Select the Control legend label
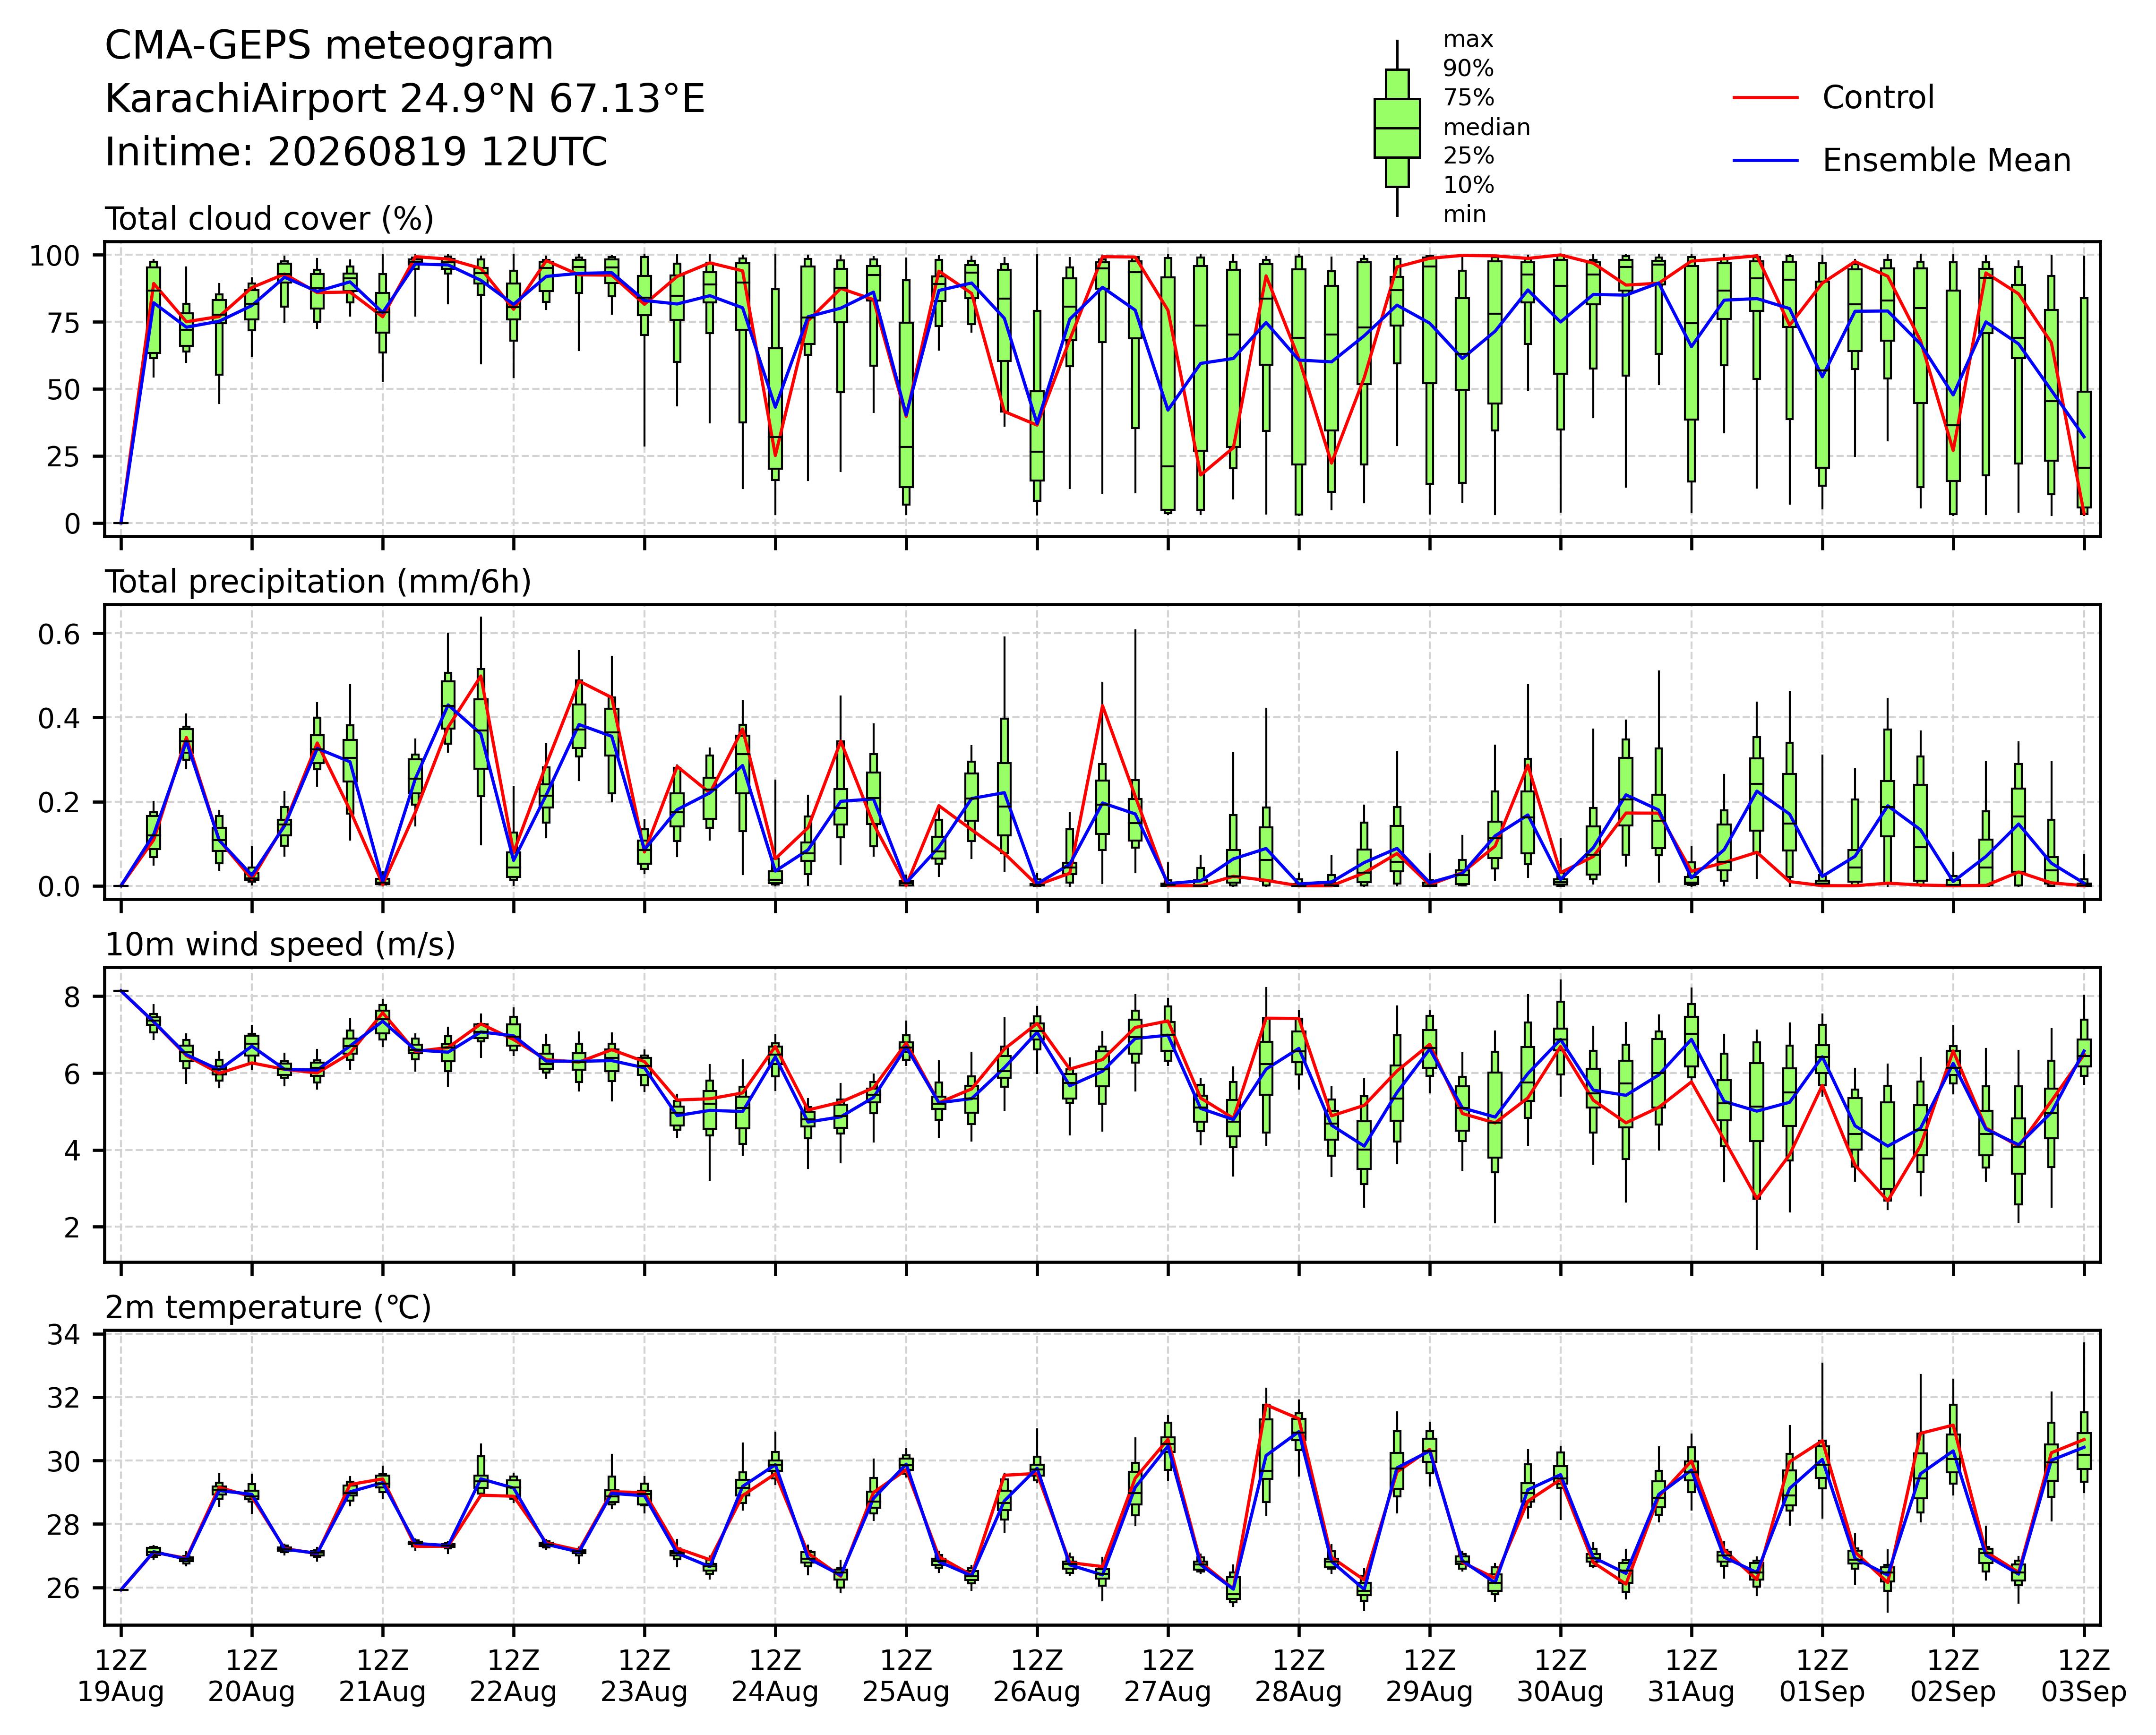2156x1735 pixels. click(1878, 98)
